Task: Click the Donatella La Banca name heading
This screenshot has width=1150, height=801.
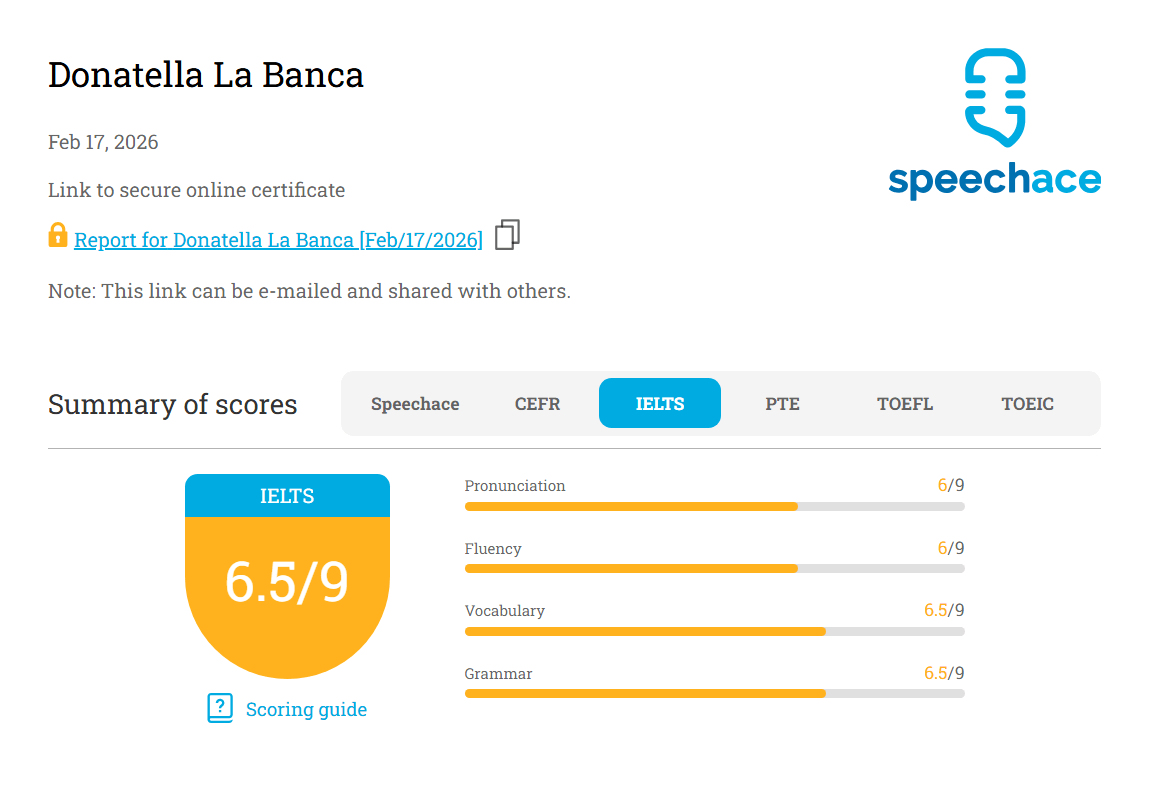Action: click(x=206, y=75)
